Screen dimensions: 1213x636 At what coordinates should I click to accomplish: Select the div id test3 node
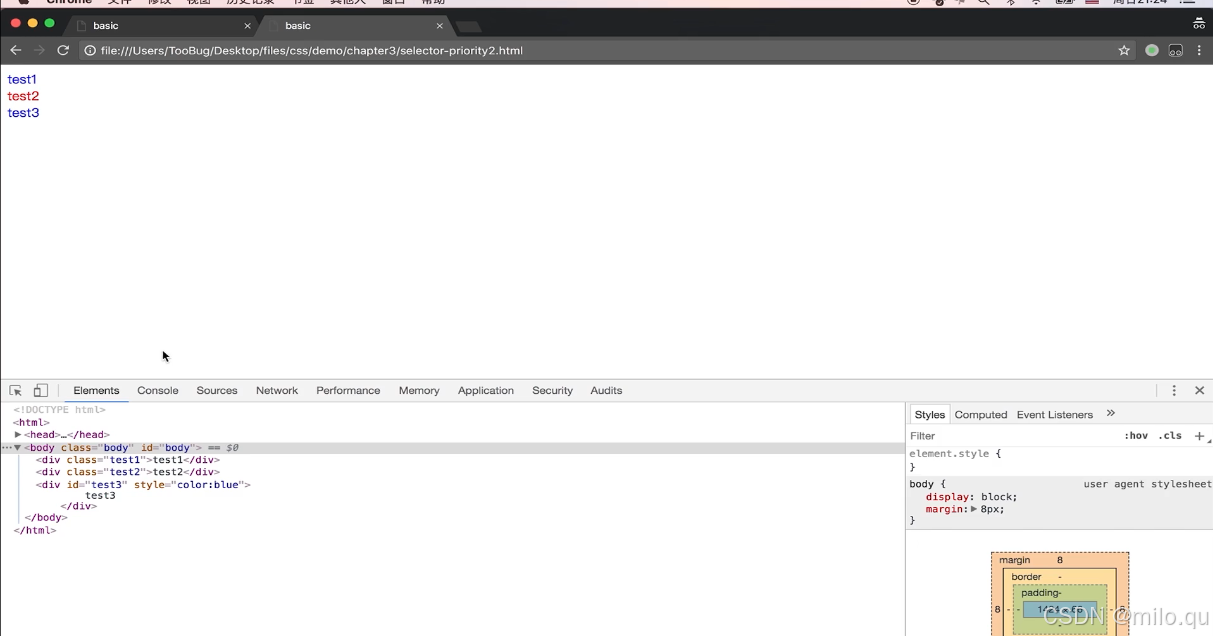point(143,485)
